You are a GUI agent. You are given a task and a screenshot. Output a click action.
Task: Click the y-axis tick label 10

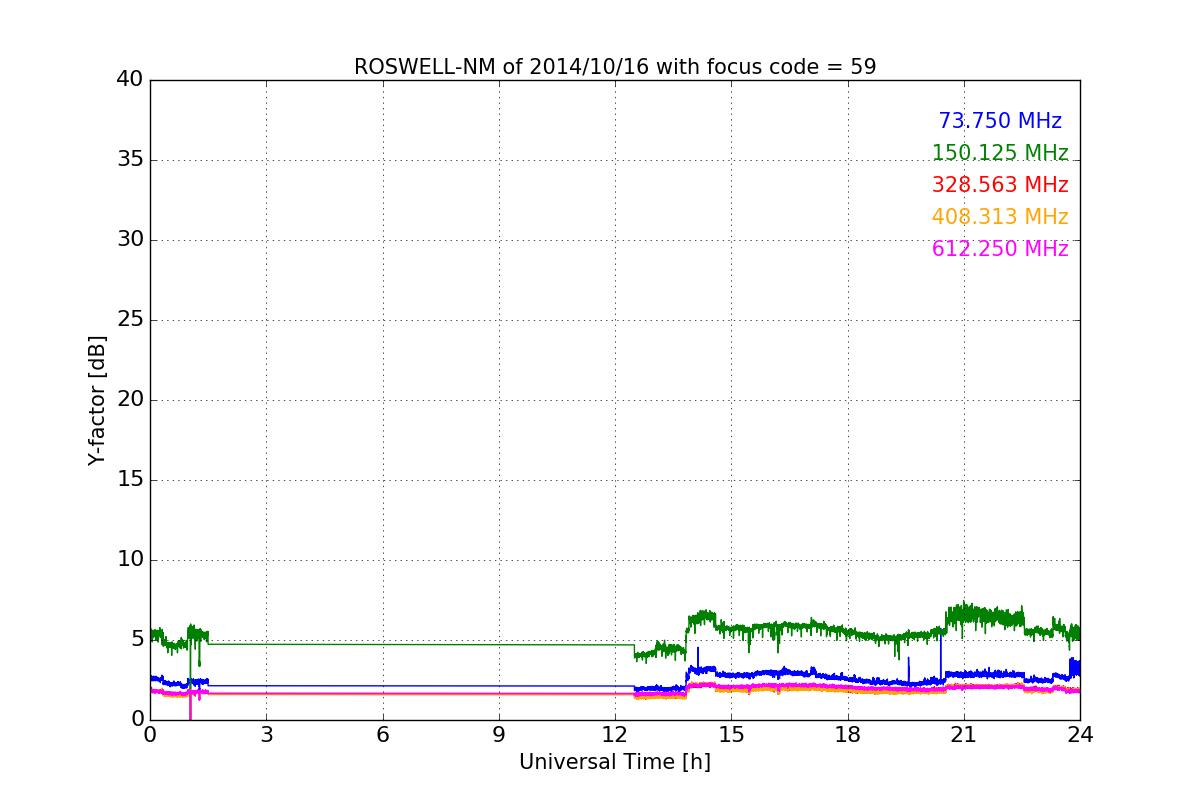click(x=130, y=560)
